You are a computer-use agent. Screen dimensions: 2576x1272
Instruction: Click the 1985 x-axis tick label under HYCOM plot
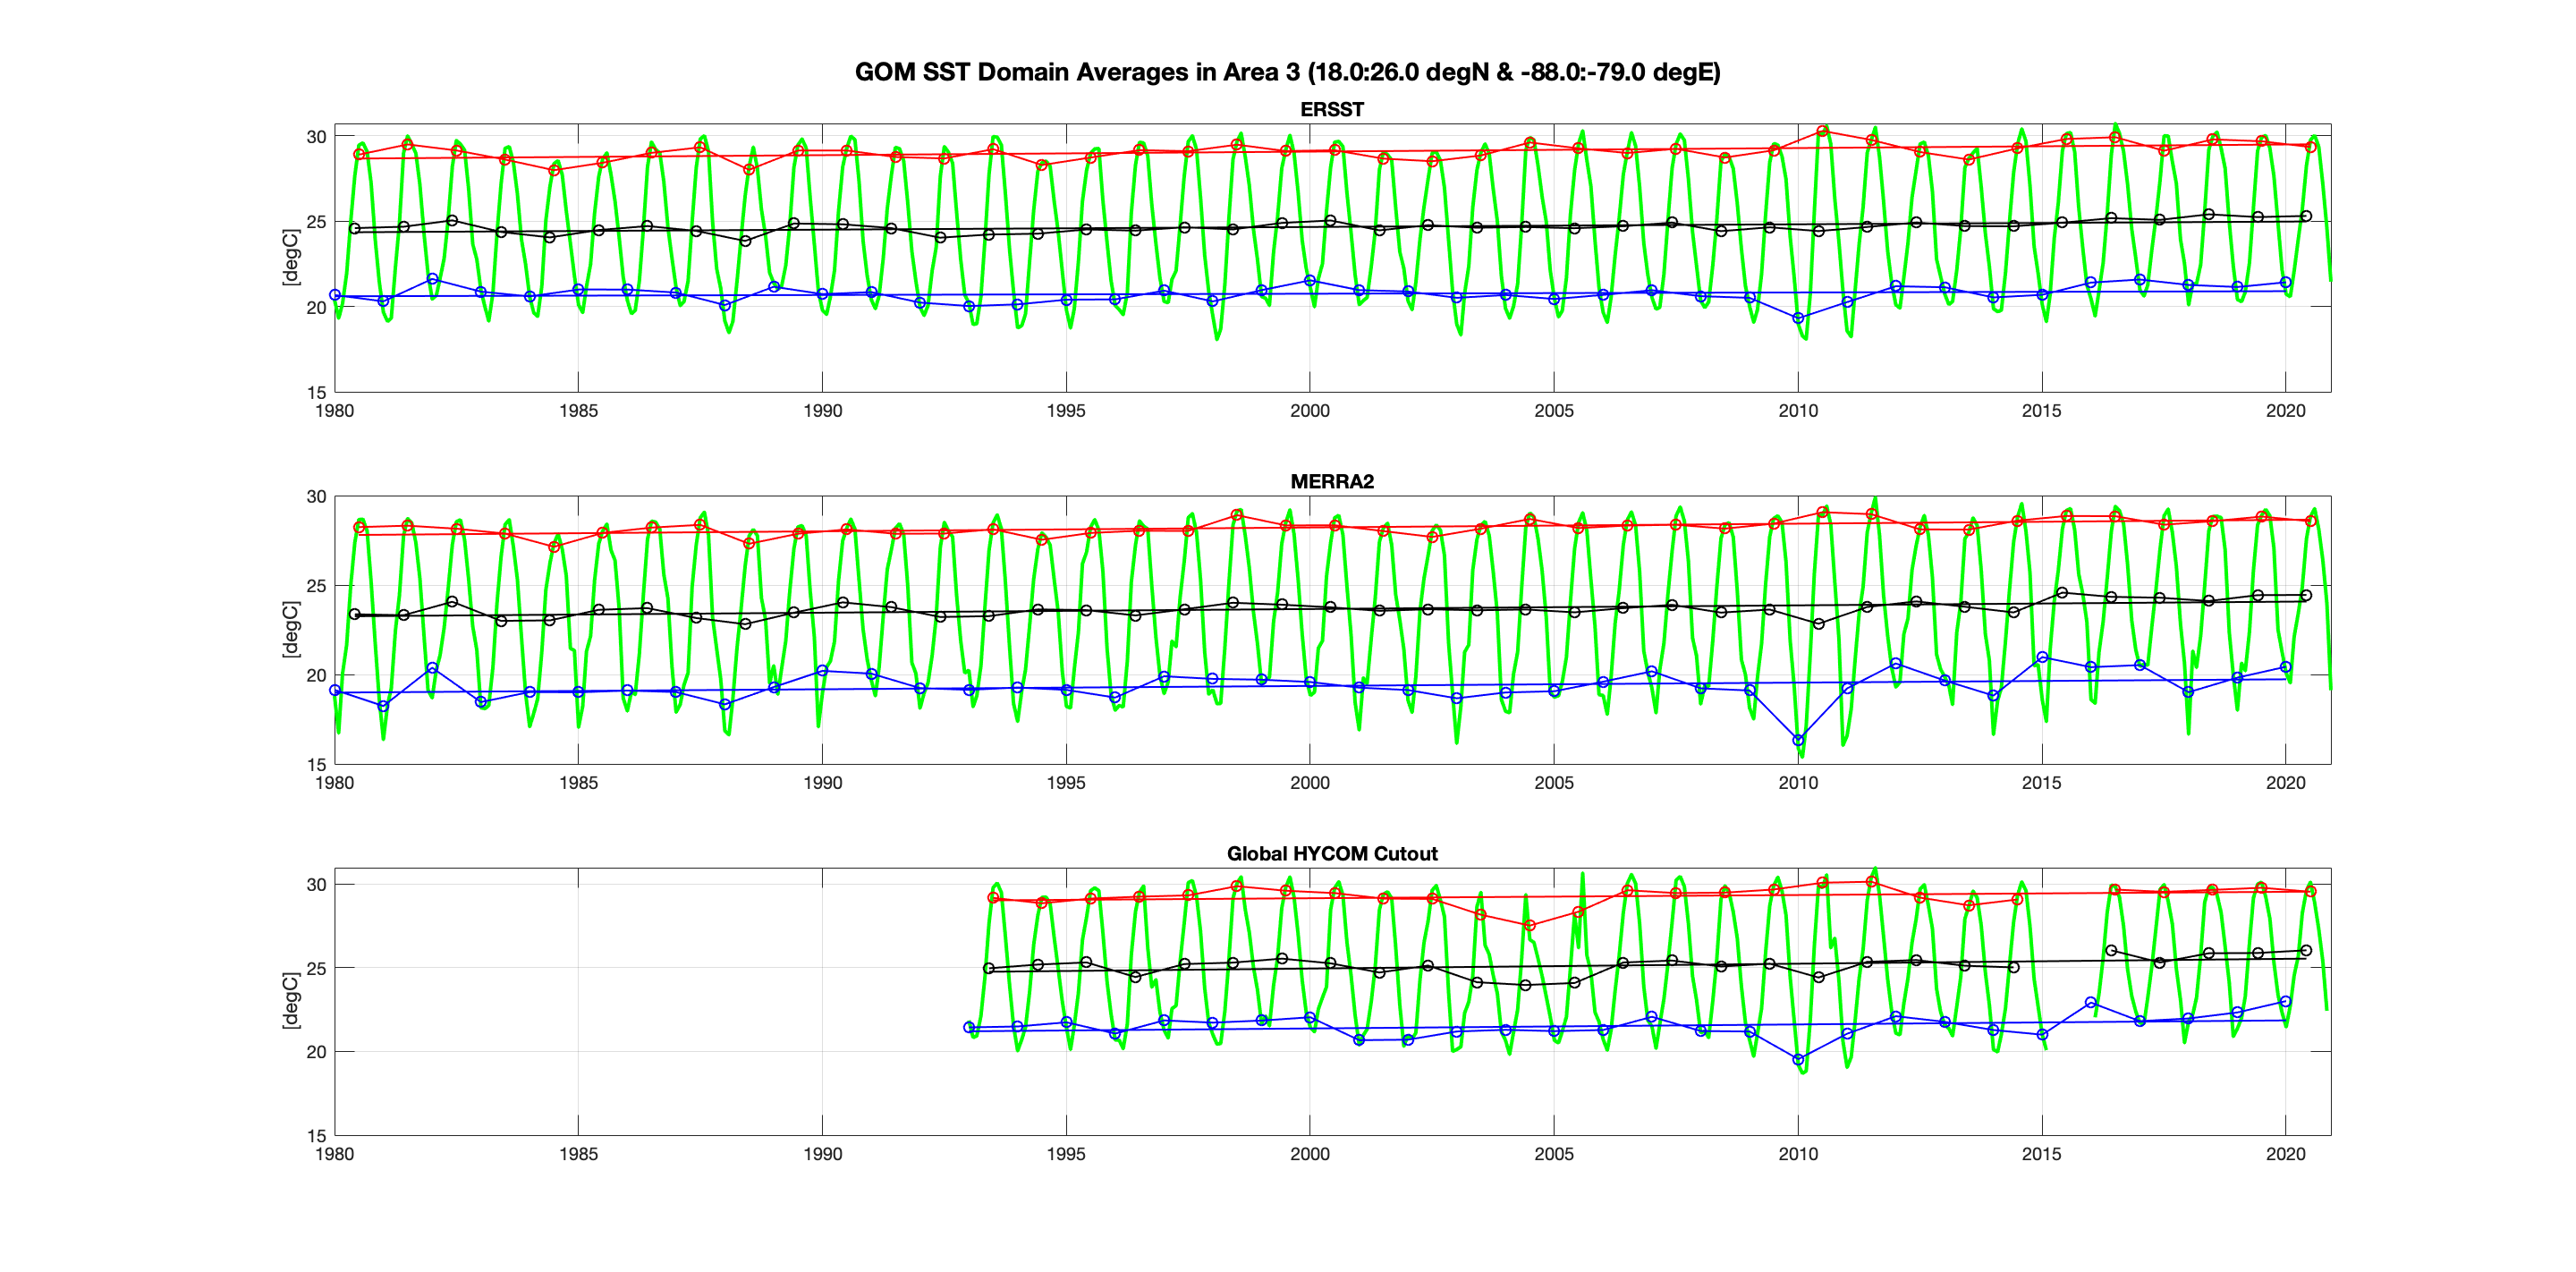(x=578, y=1154)
